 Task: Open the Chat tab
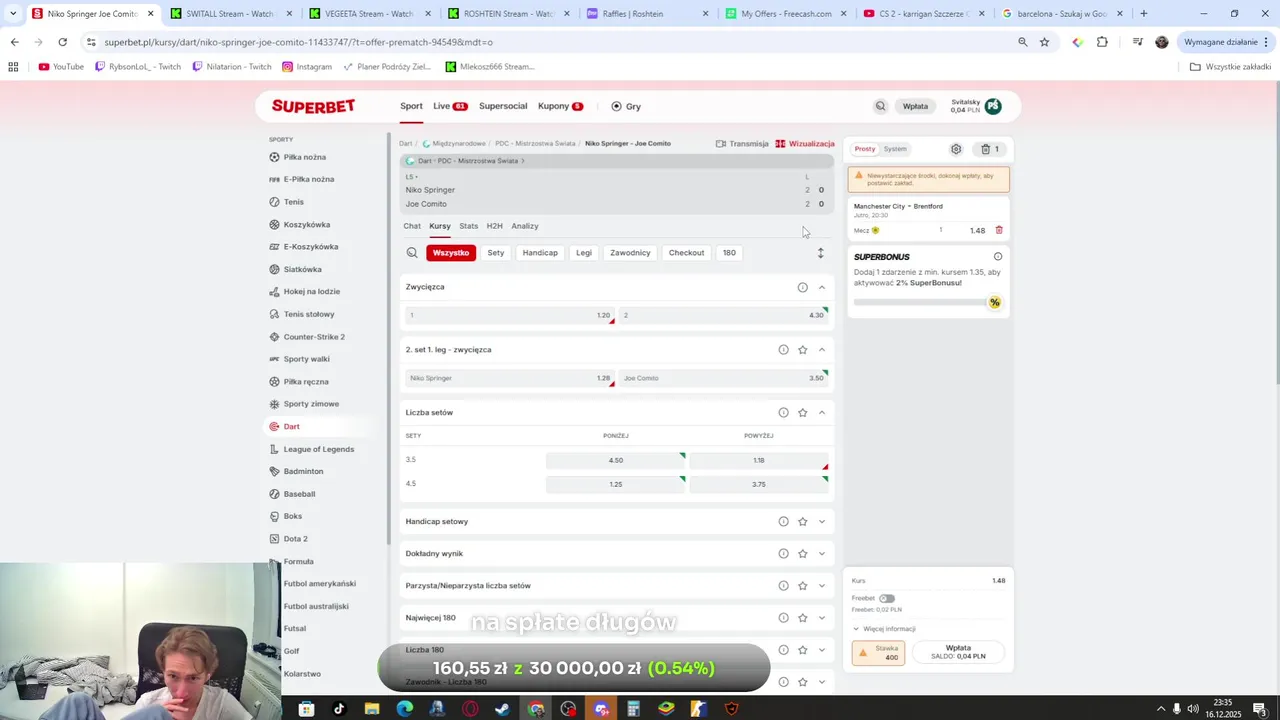pos(412,226)
